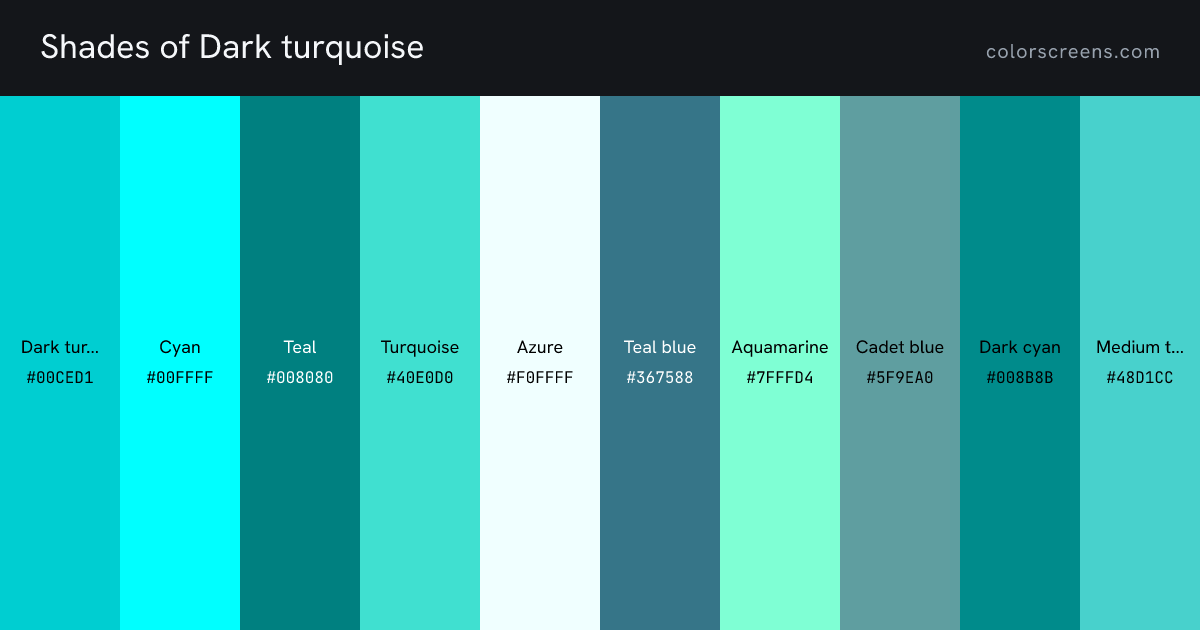1200x630 pixels.
Task: Click the 'Azure' color name label
Action: [540, 347]
